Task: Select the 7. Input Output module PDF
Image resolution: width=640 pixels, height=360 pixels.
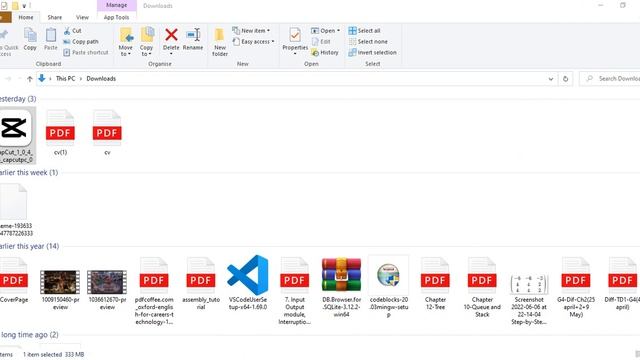Action: point(294,291)
